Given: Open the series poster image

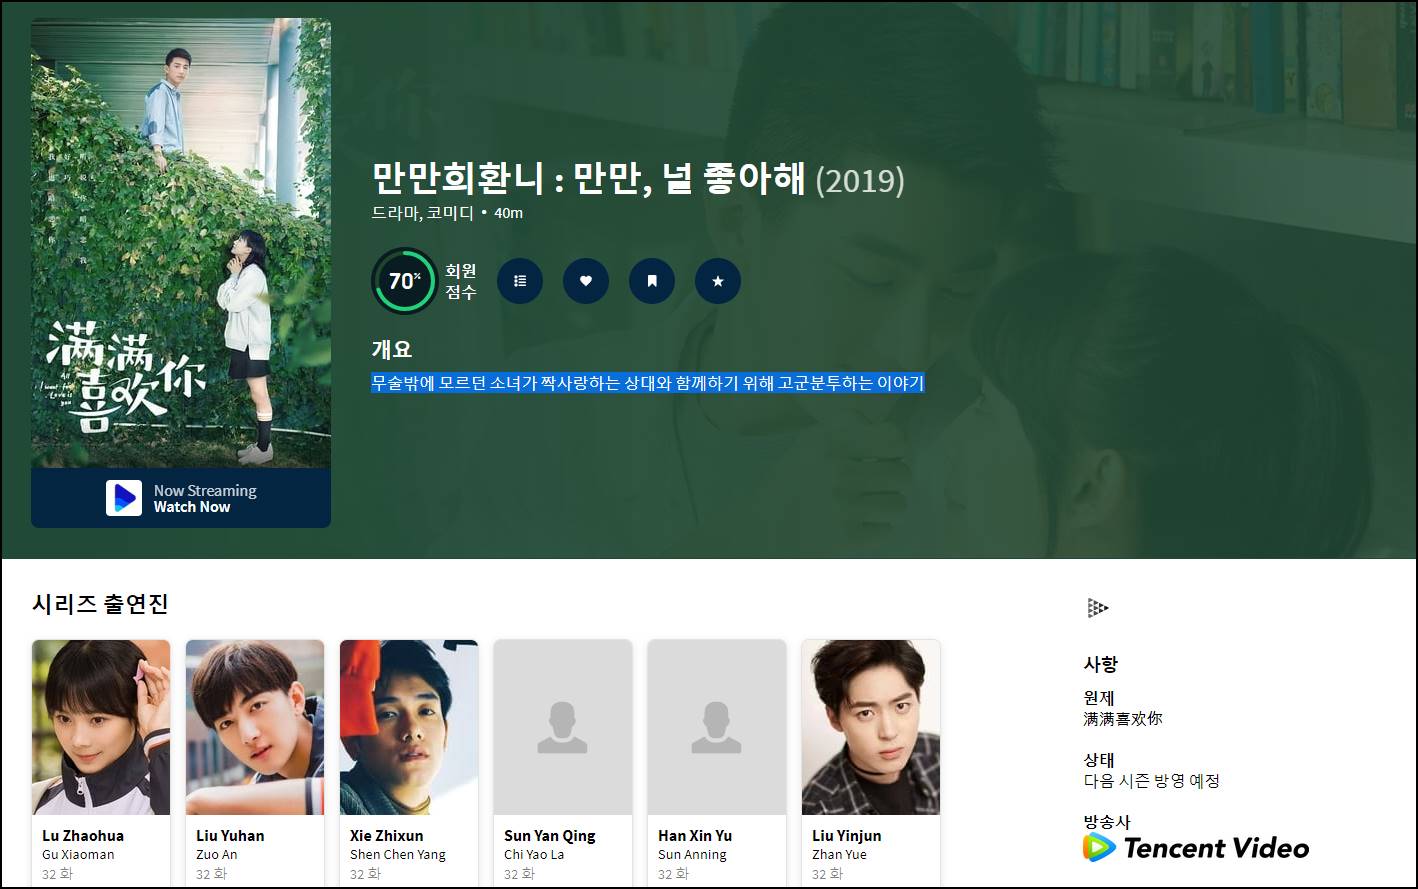Looking at the screenshot, I should tap(181, 243).
